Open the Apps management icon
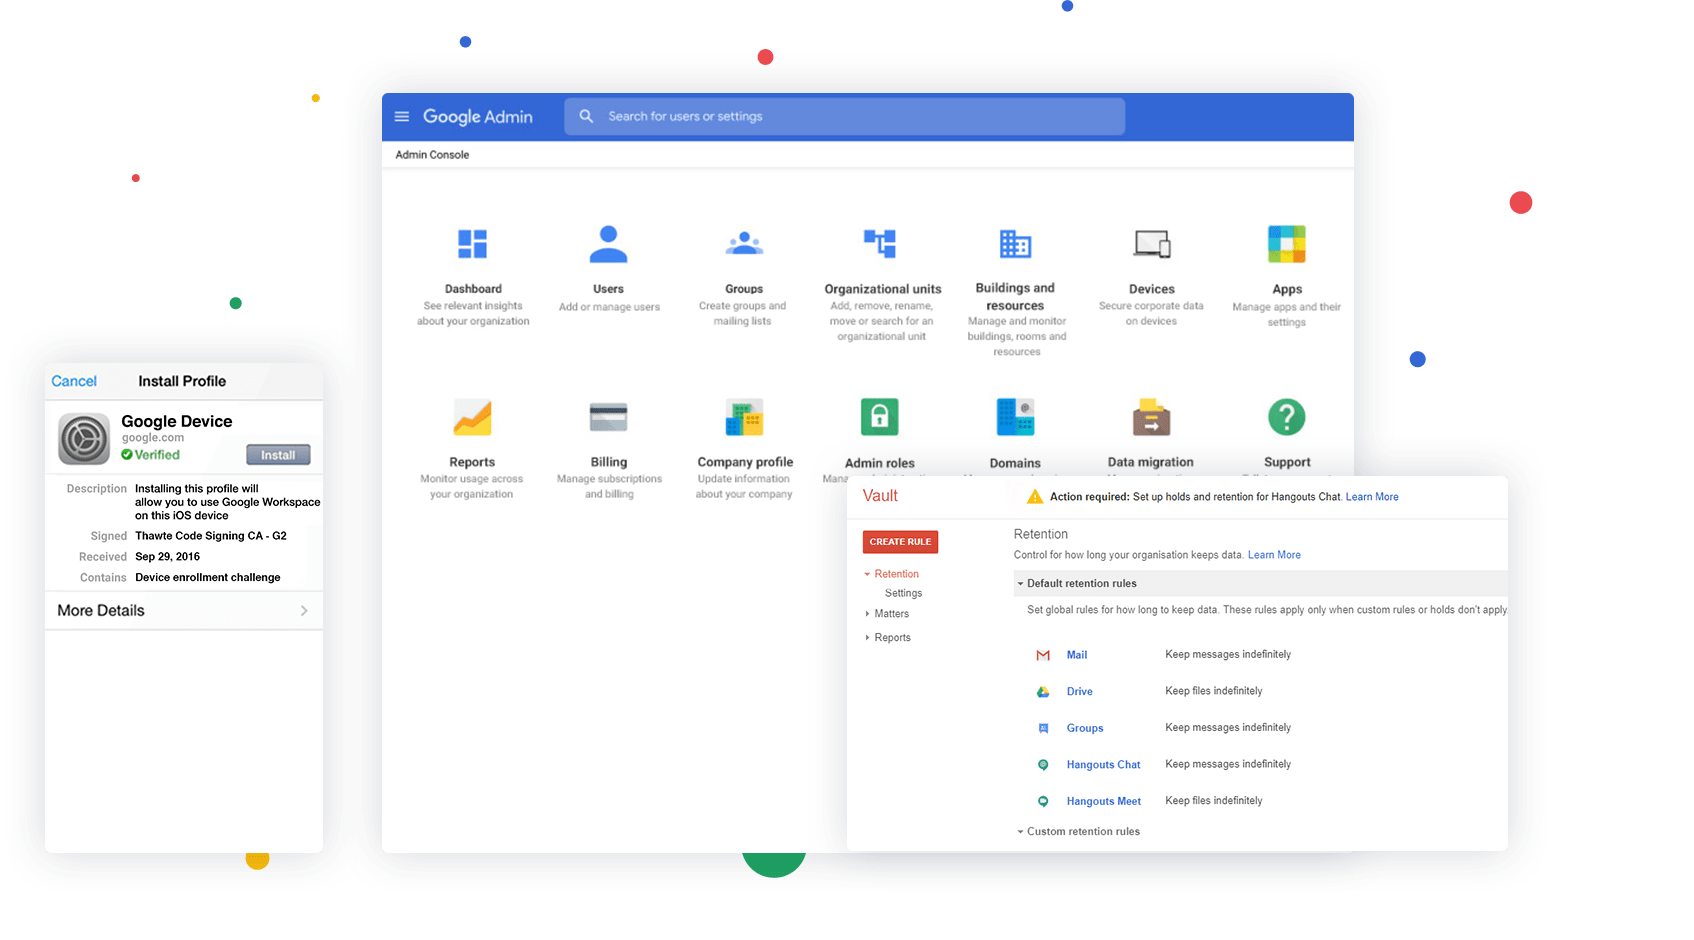This screenshot has width=1694, height=940. point(1286,243)
